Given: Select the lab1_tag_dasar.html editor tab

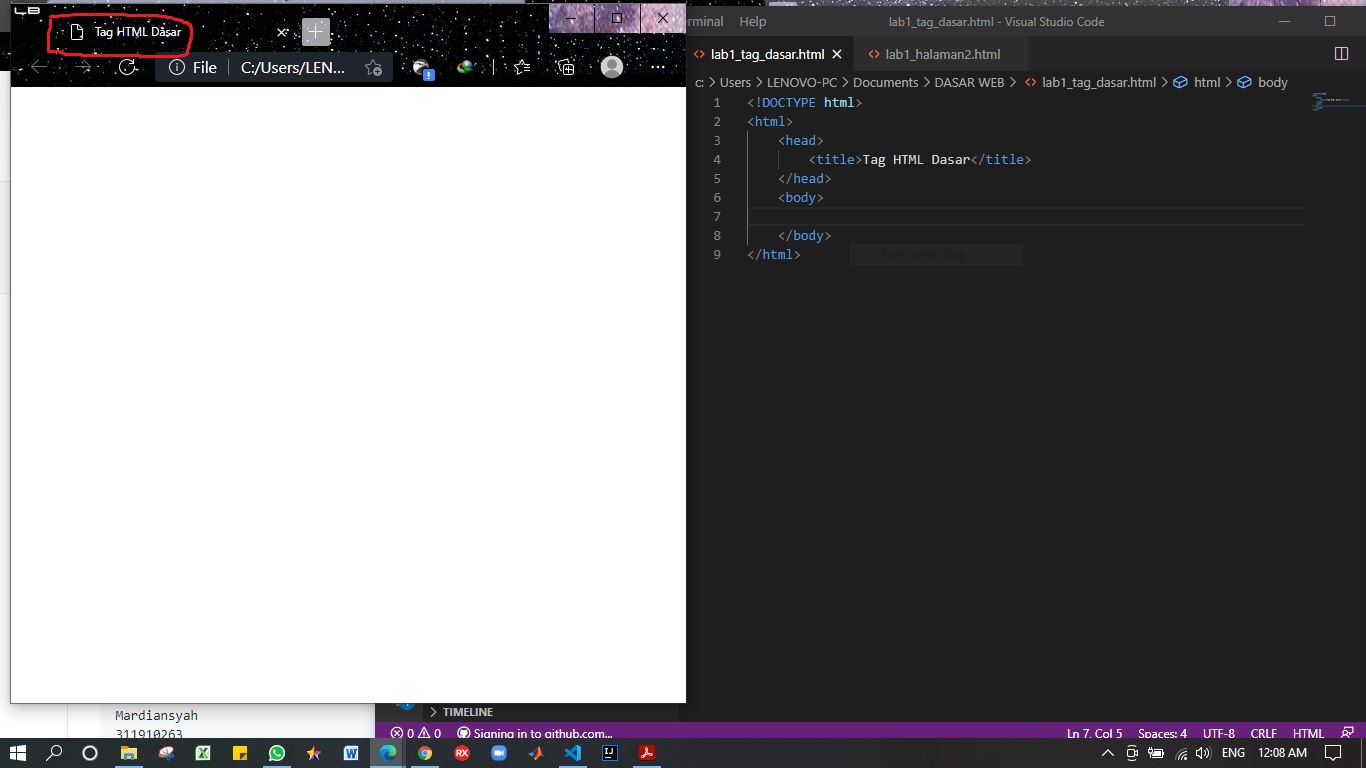Looking at the screenshot, I should point(767,54).
